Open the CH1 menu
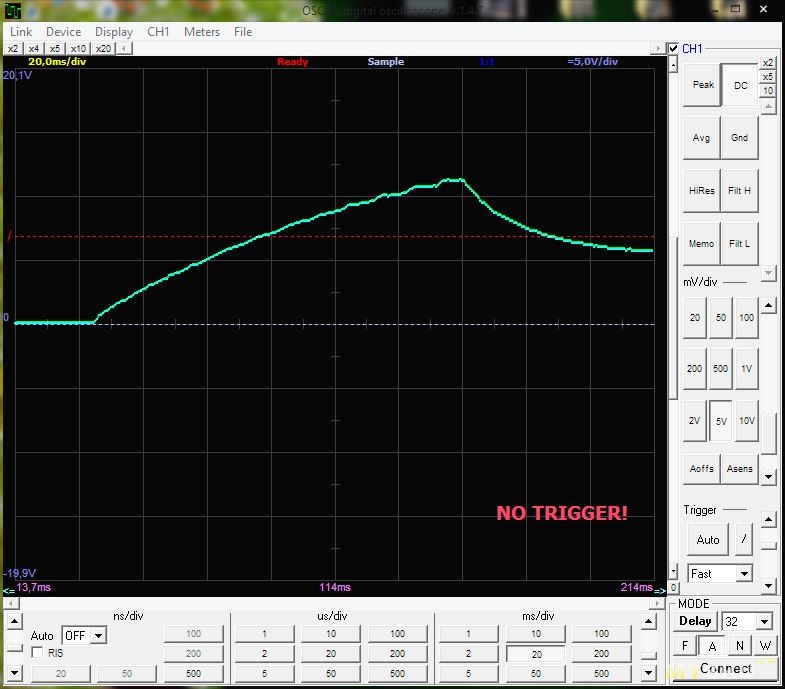Image resolution: width=785 pixels, height=689 pixels. pos(158,32)
